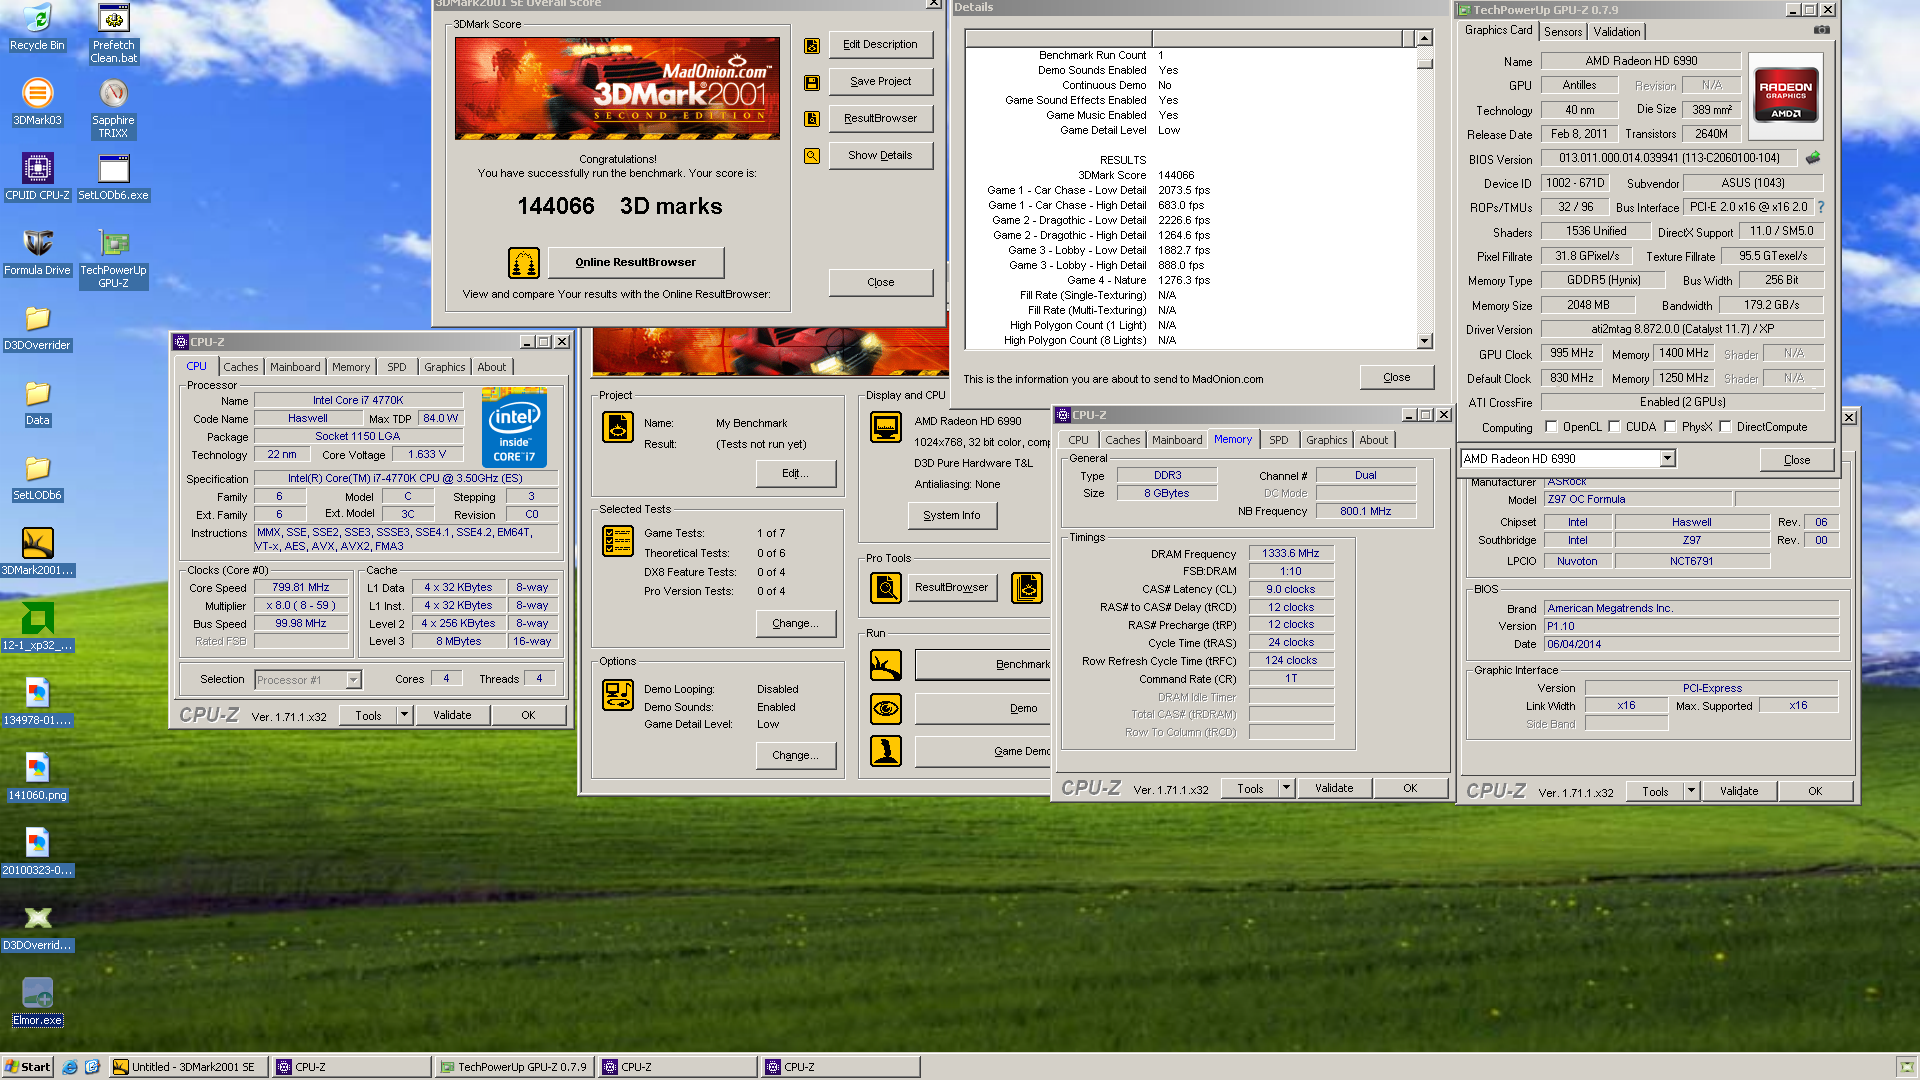Click the Change... button under Options
Screen dimensions: 1920x1080
795,755
